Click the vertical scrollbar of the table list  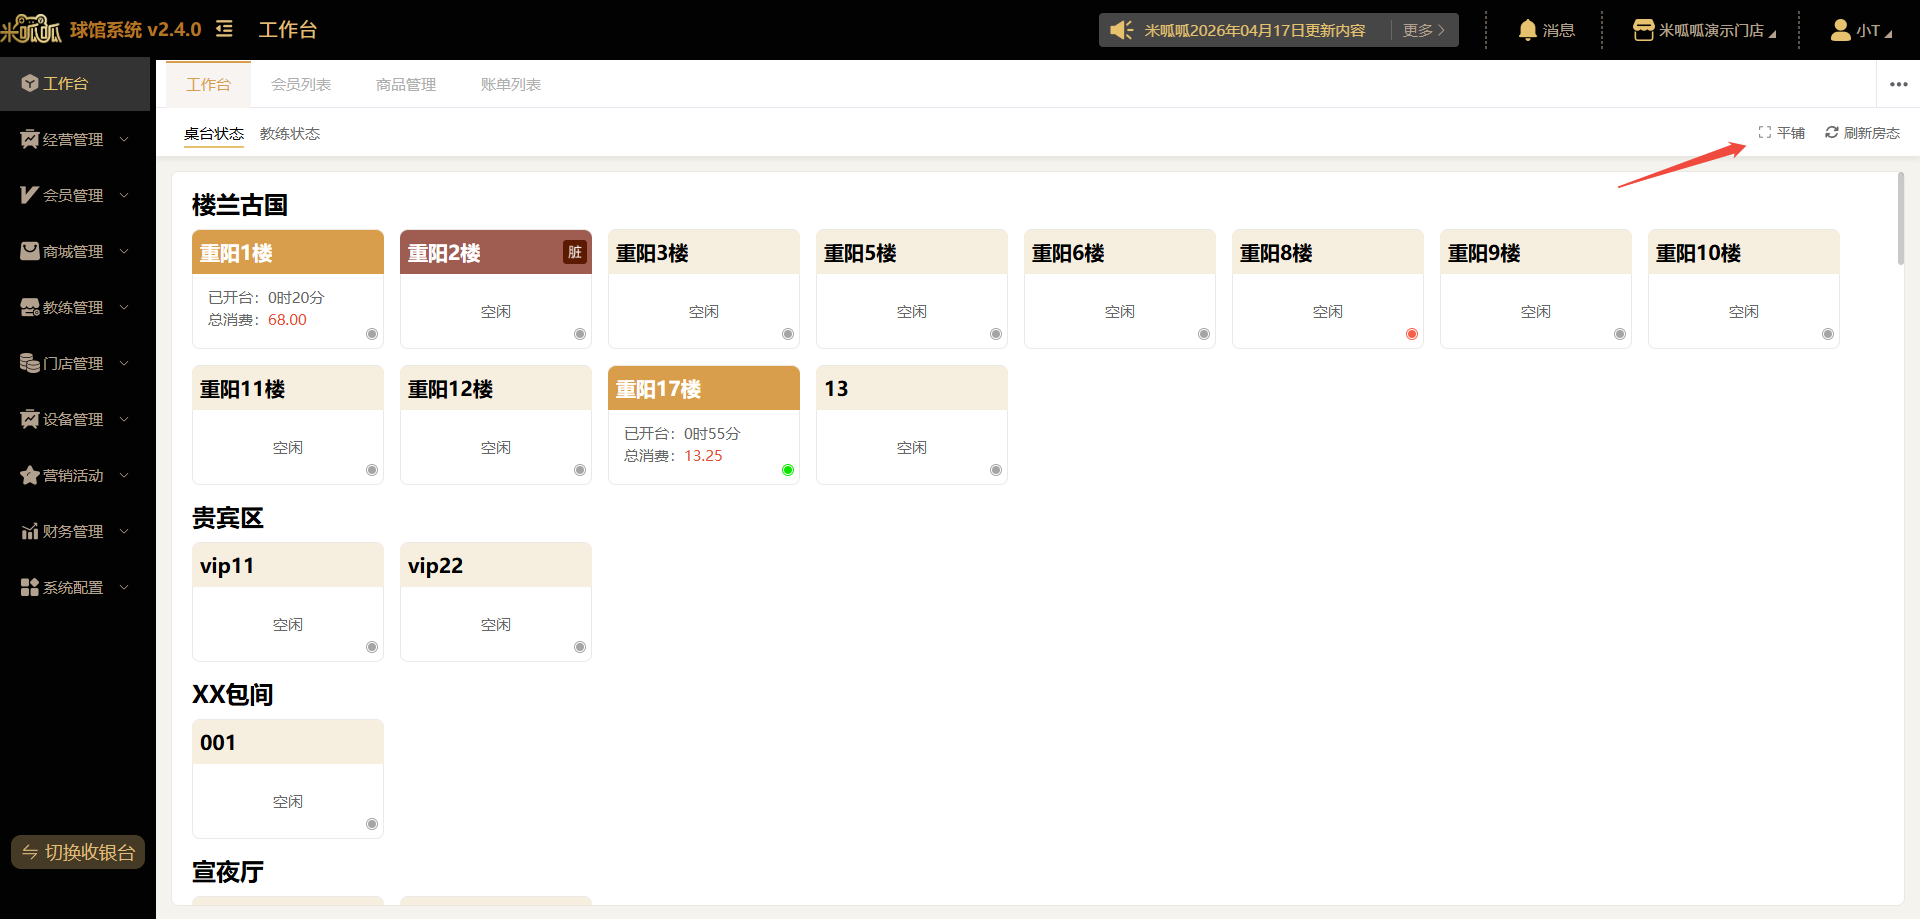pos(1900,218)
